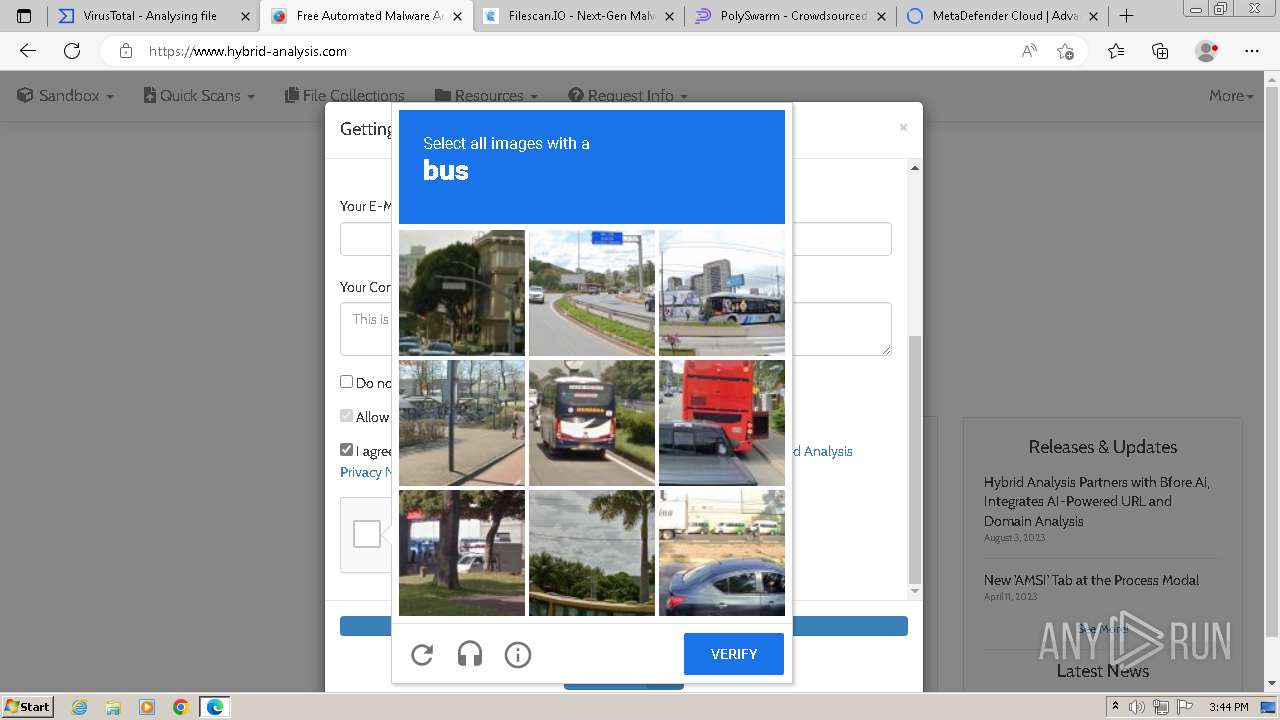
Task: Switch to PolySwarm tab
Action: pos(788,16)
